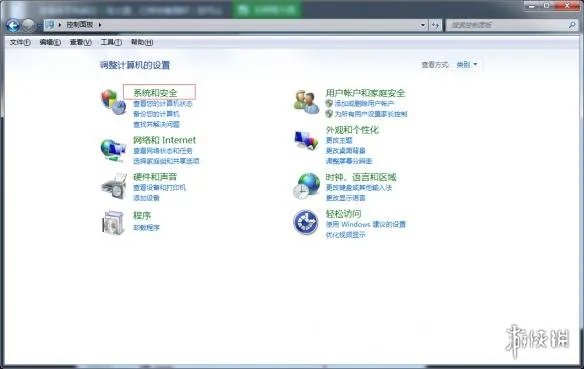The width and height of the screenshot is (584, 369).
Task: Click the greyed Forward navigation arrow
Action: click(29, 25)
